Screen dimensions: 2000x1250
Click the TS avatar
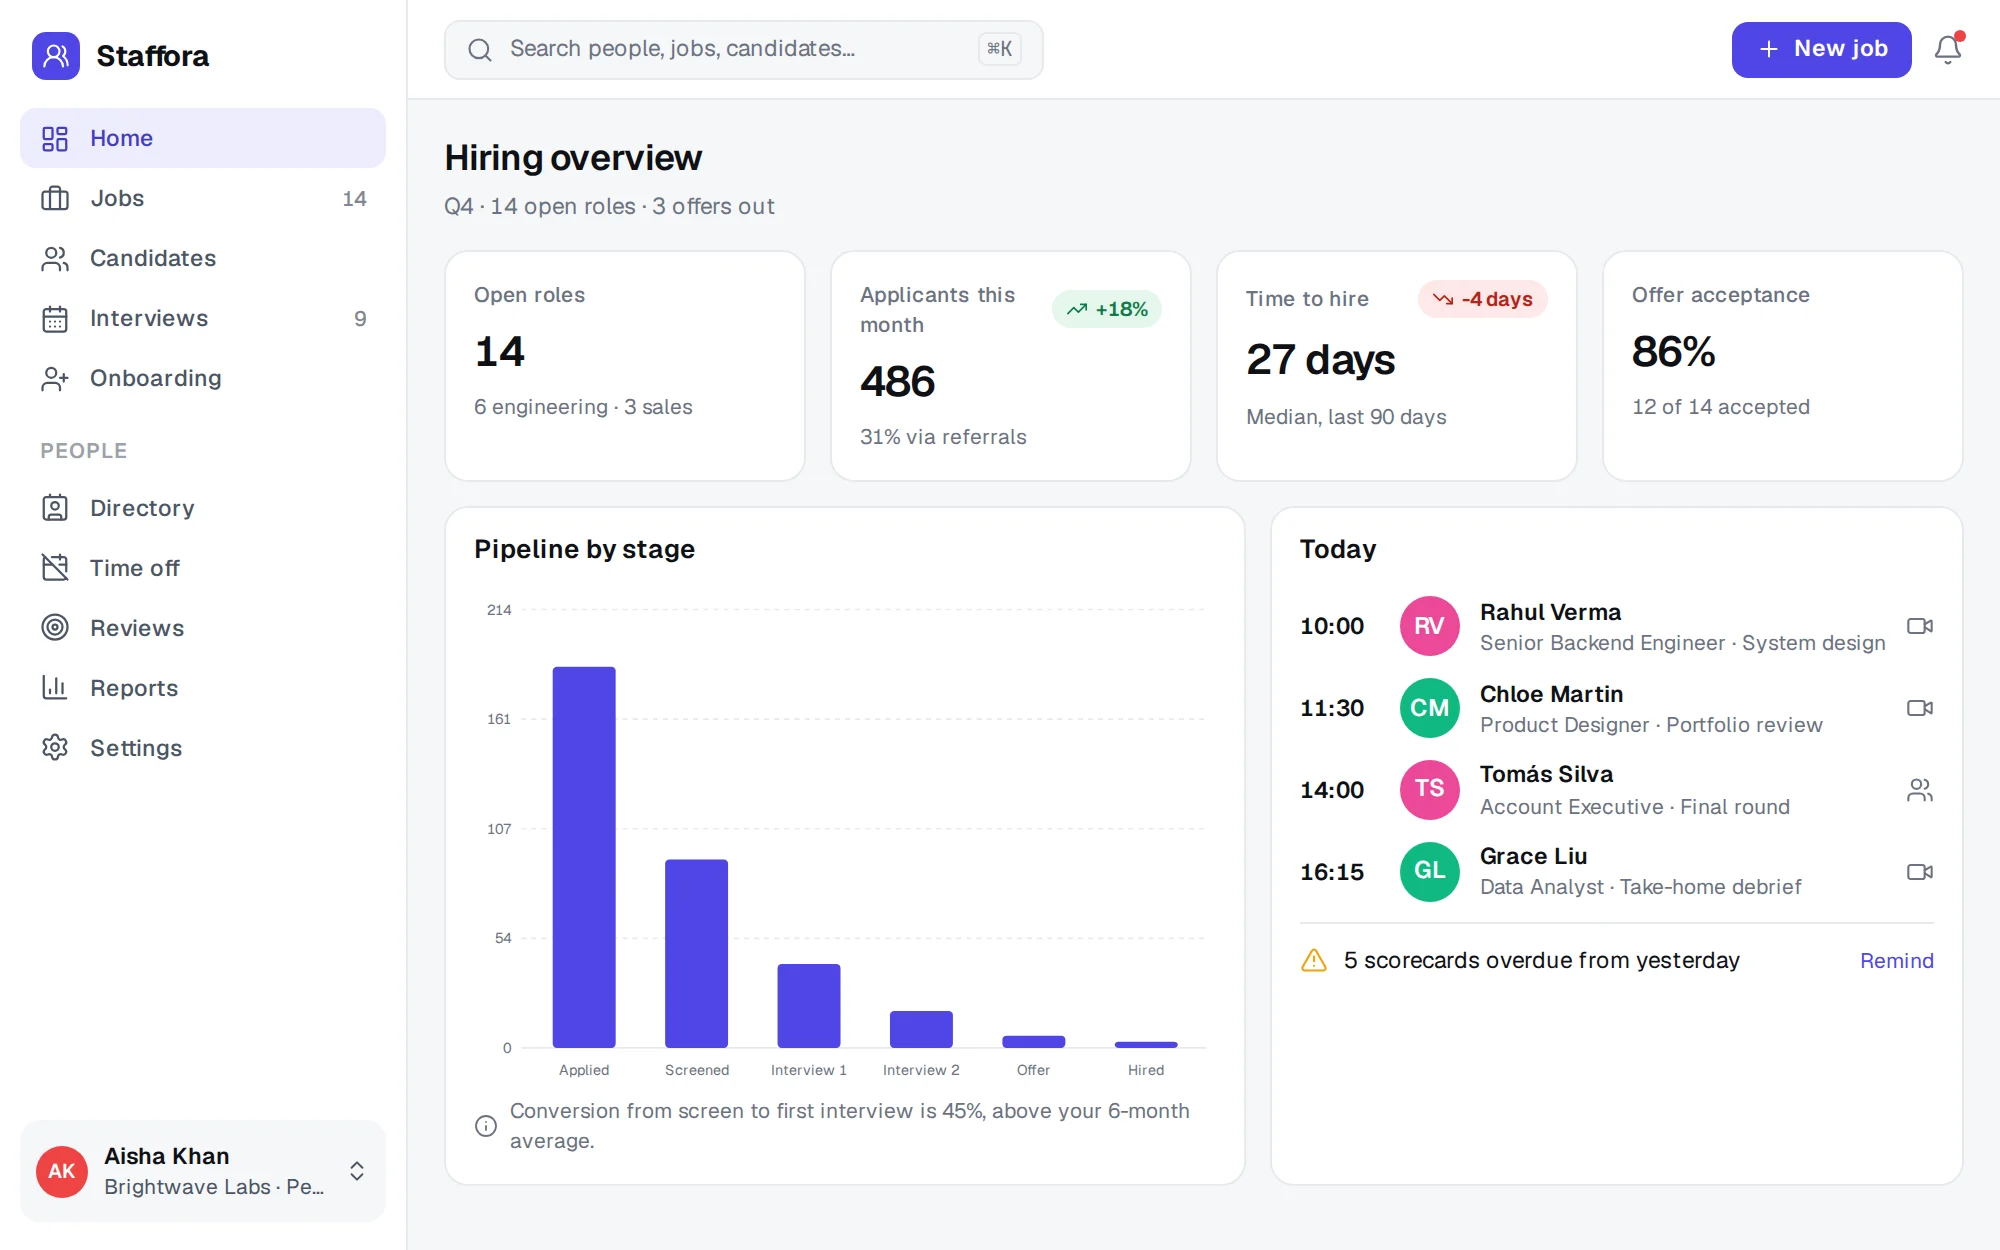tap(1429, 790)
